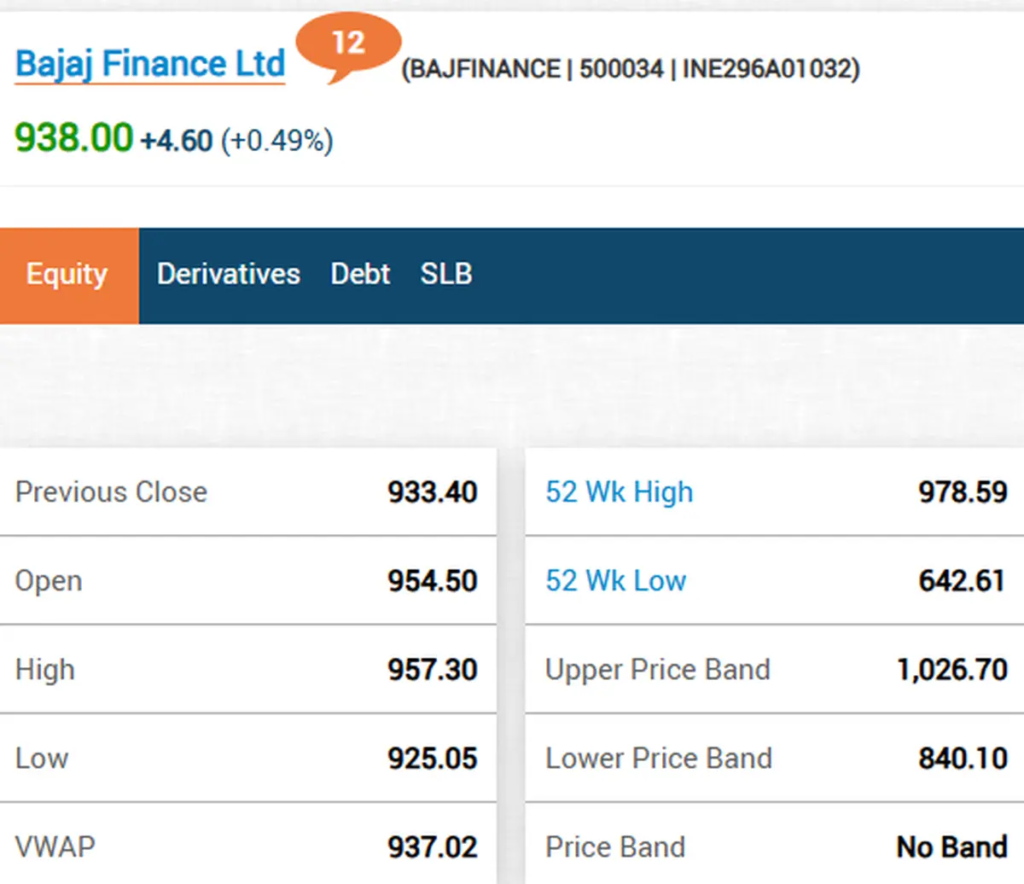The image size is (1024, 884).
Task: Follow the 52 Wk High link
Action: [x=619, y=492]
